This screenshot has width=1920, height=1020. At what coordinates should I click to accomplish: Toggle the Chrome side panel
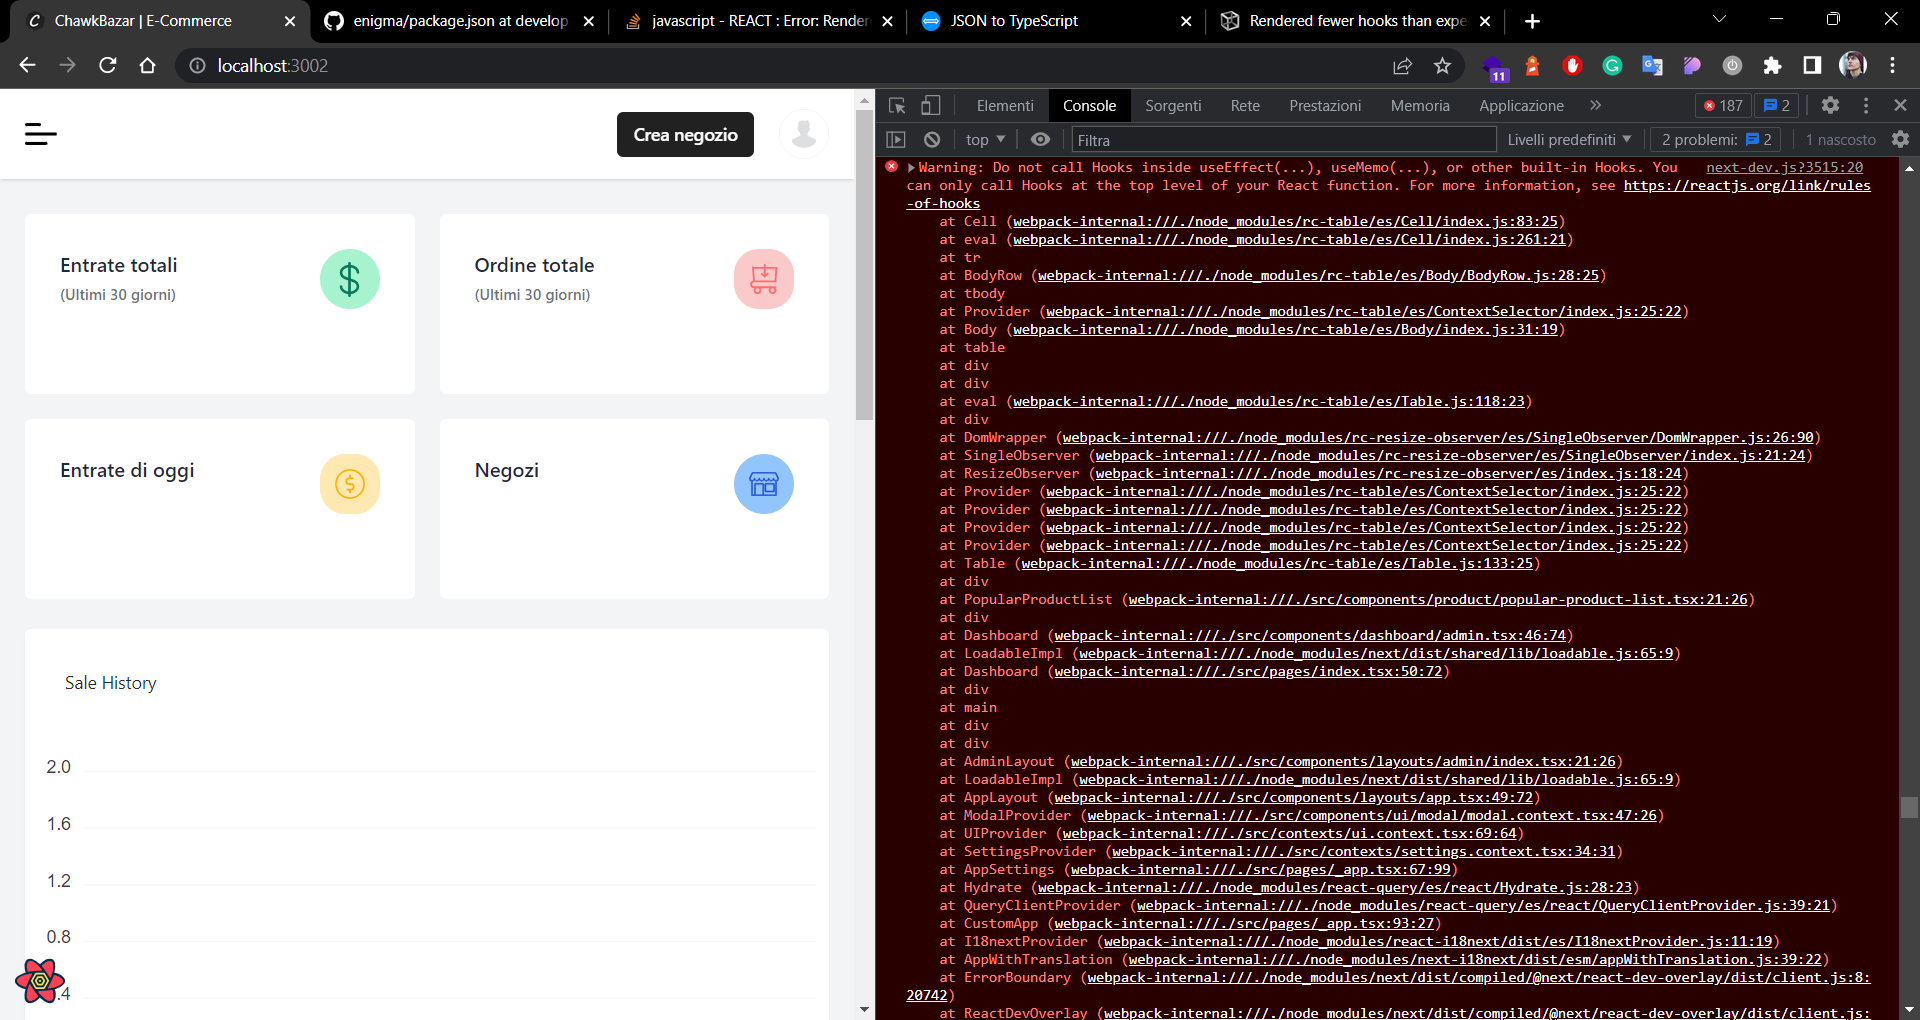[x=1812, y=65]
